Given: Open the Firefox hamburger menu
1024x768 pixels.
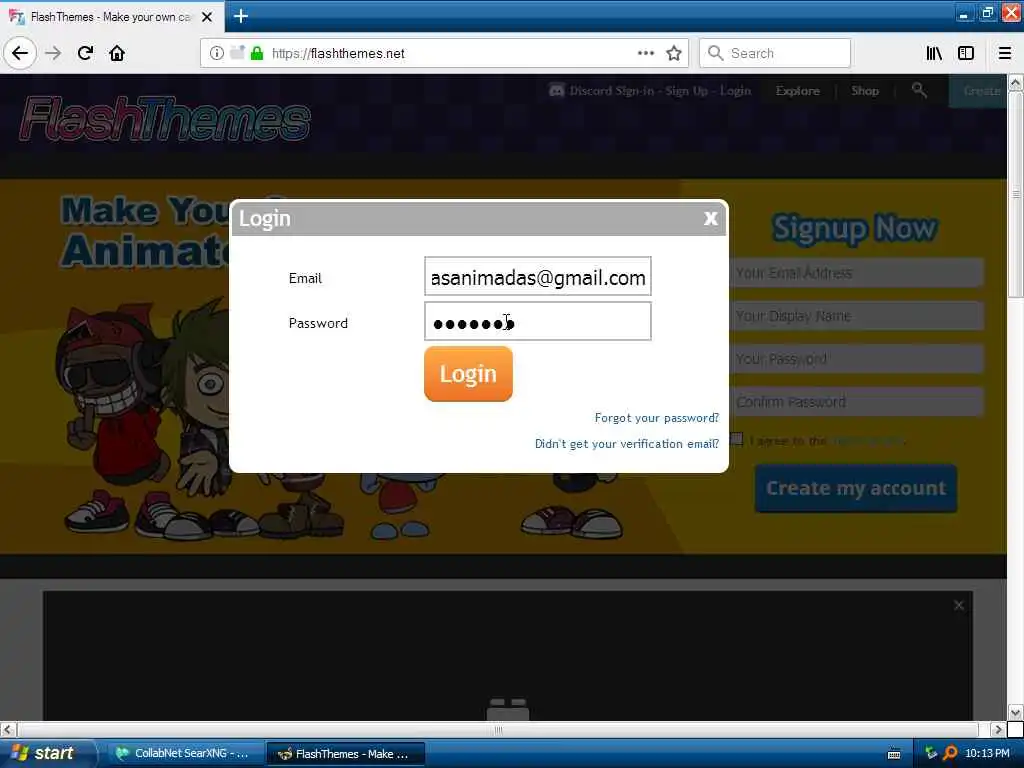Looking at the screenshot, I should pos(1005,54).
